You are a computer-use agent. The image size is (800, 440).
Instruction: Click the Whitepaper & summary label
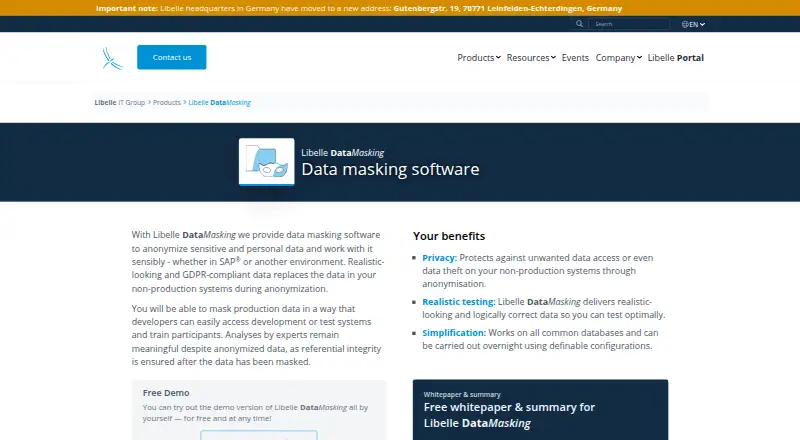462,395
